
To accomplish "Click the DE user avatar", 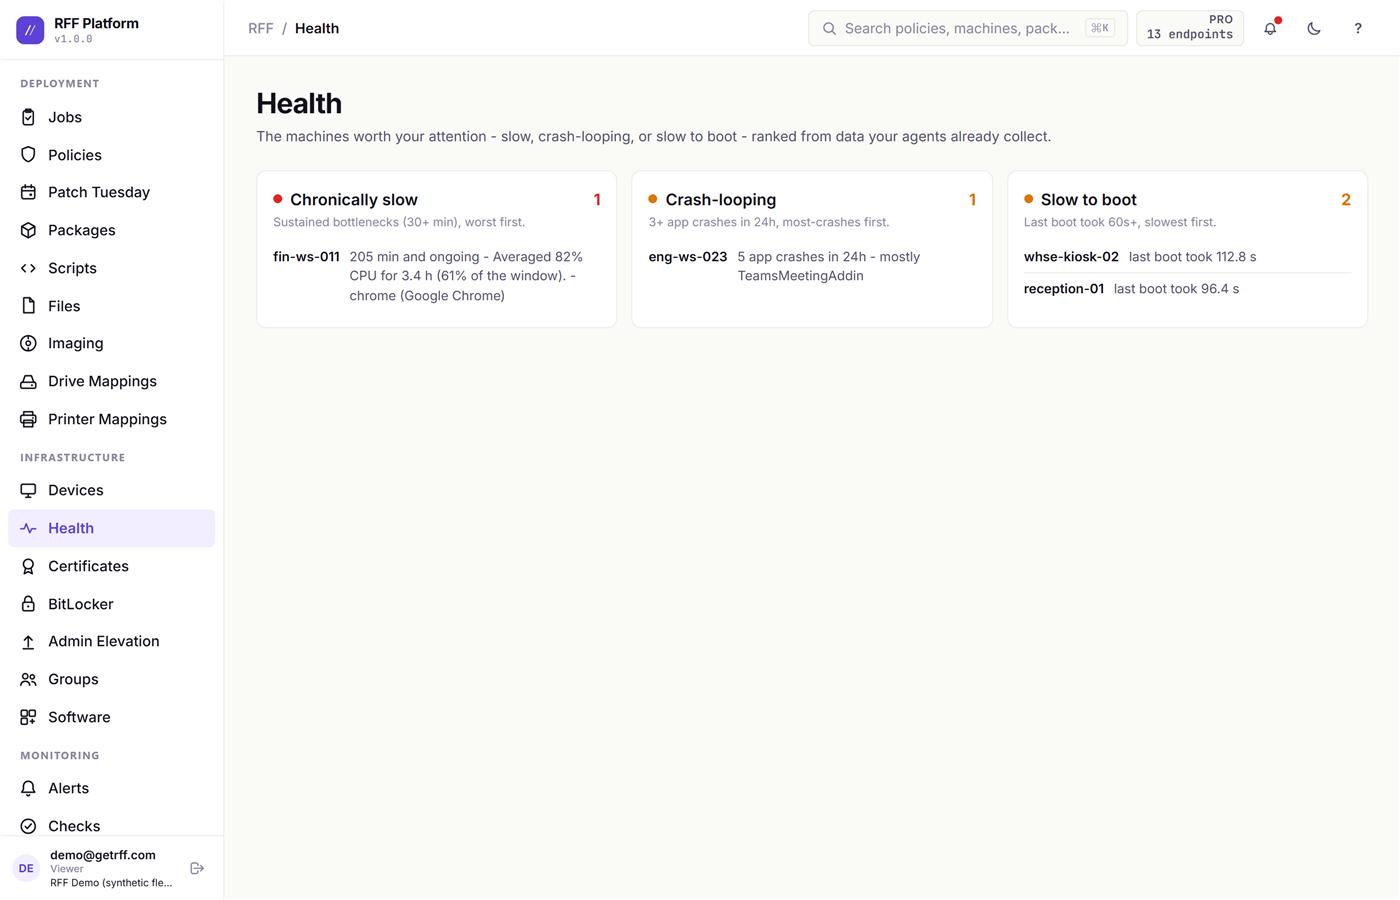I will (26, 868).
